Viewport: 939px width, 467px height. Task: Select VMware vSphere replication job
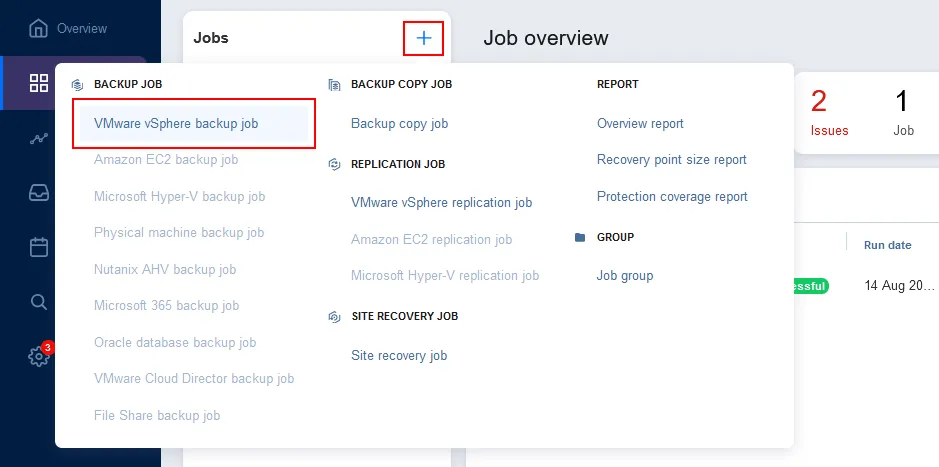[441, 202]
